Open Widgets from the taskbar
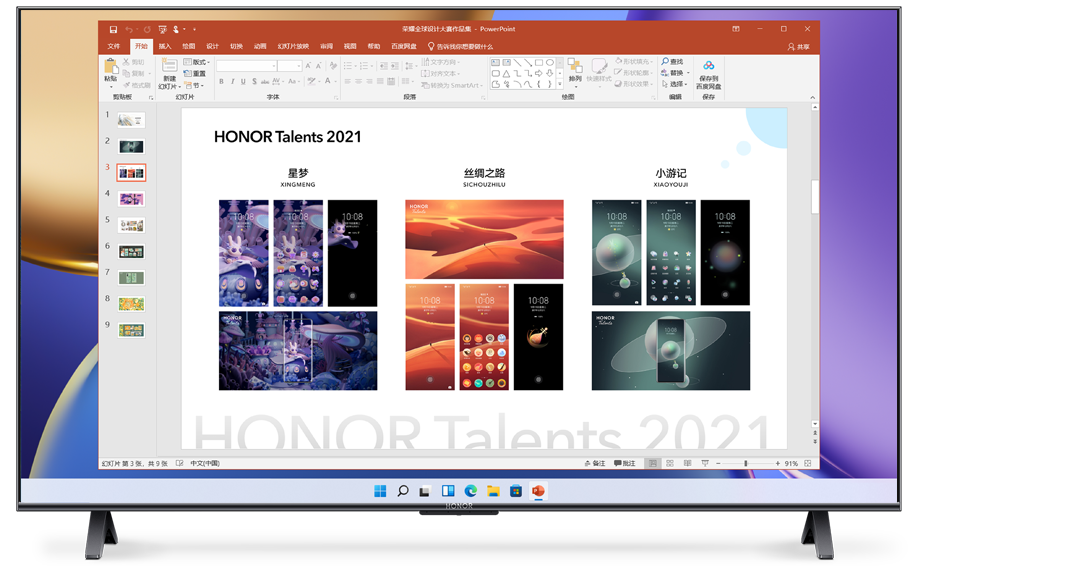The height and width of the screenshot is (581, 1069). coord(448,491)
